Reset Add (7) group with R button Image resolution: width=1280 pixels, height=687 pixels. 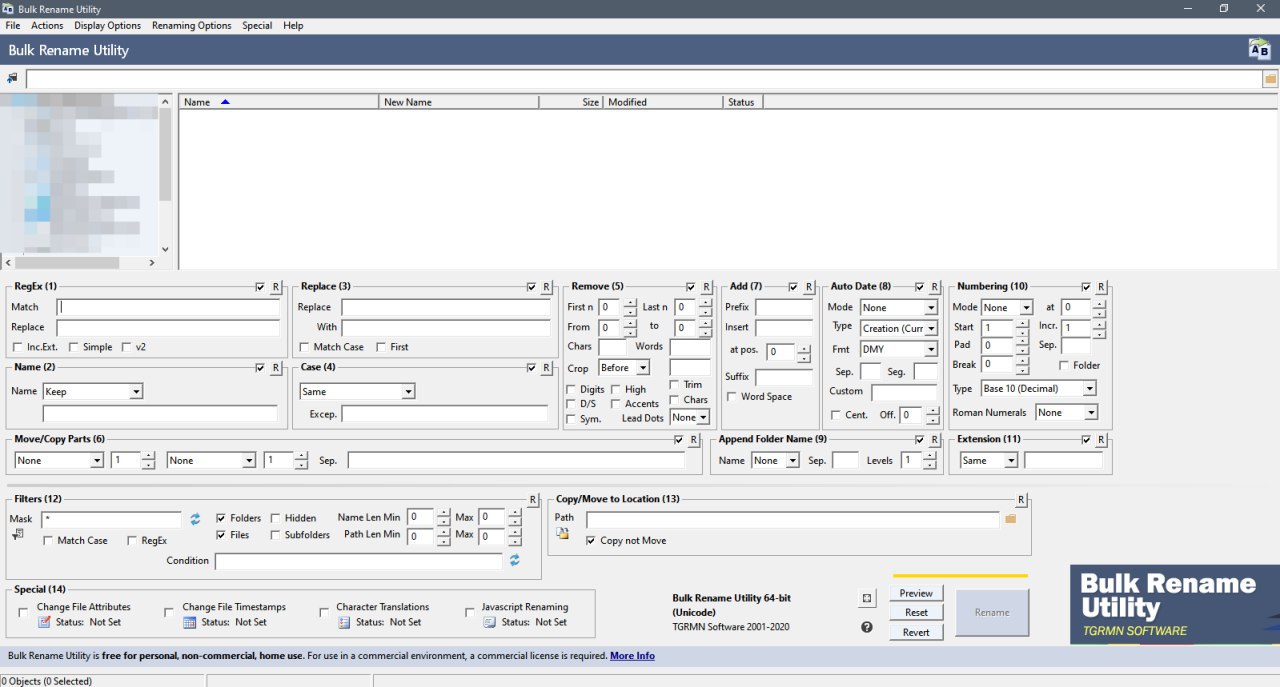[809, 287]
